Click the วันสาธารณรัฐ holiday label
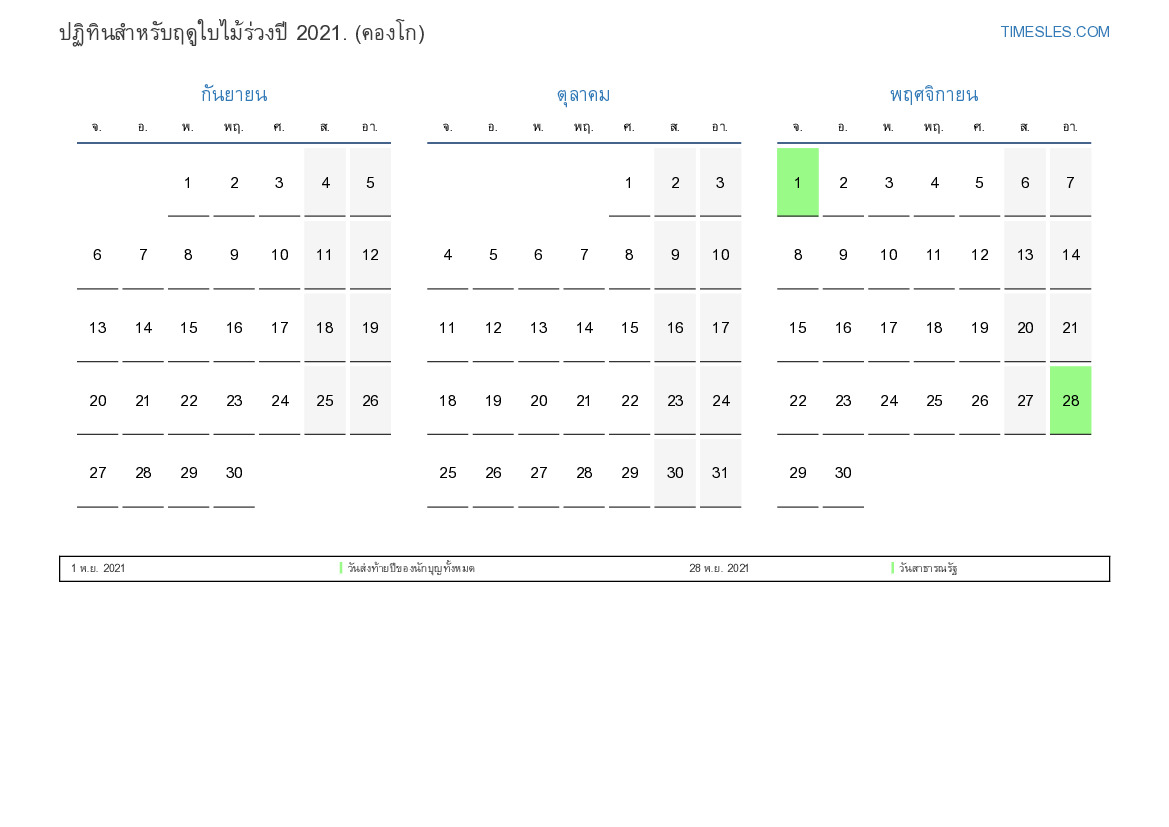The image size is (1169, 827). click(928, 569)
